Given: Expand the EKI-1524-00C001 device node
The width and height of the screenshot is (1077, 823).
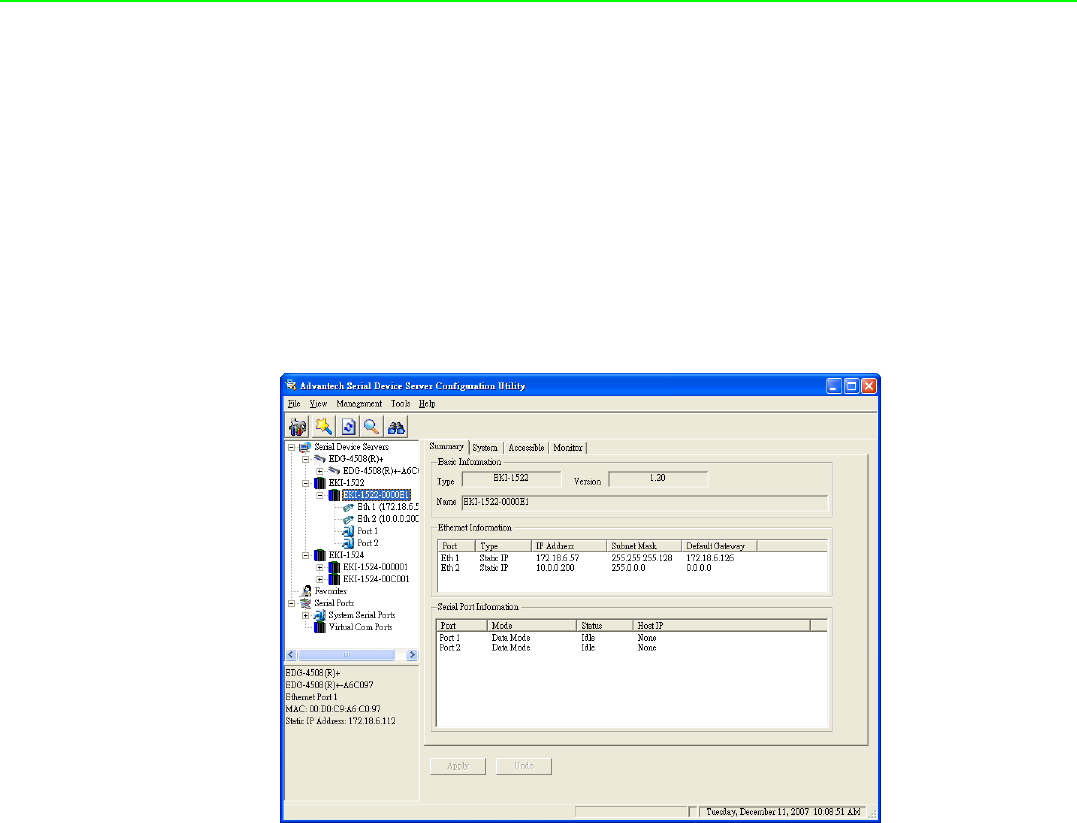Looking at the screenshot, I should click(320, 579).
